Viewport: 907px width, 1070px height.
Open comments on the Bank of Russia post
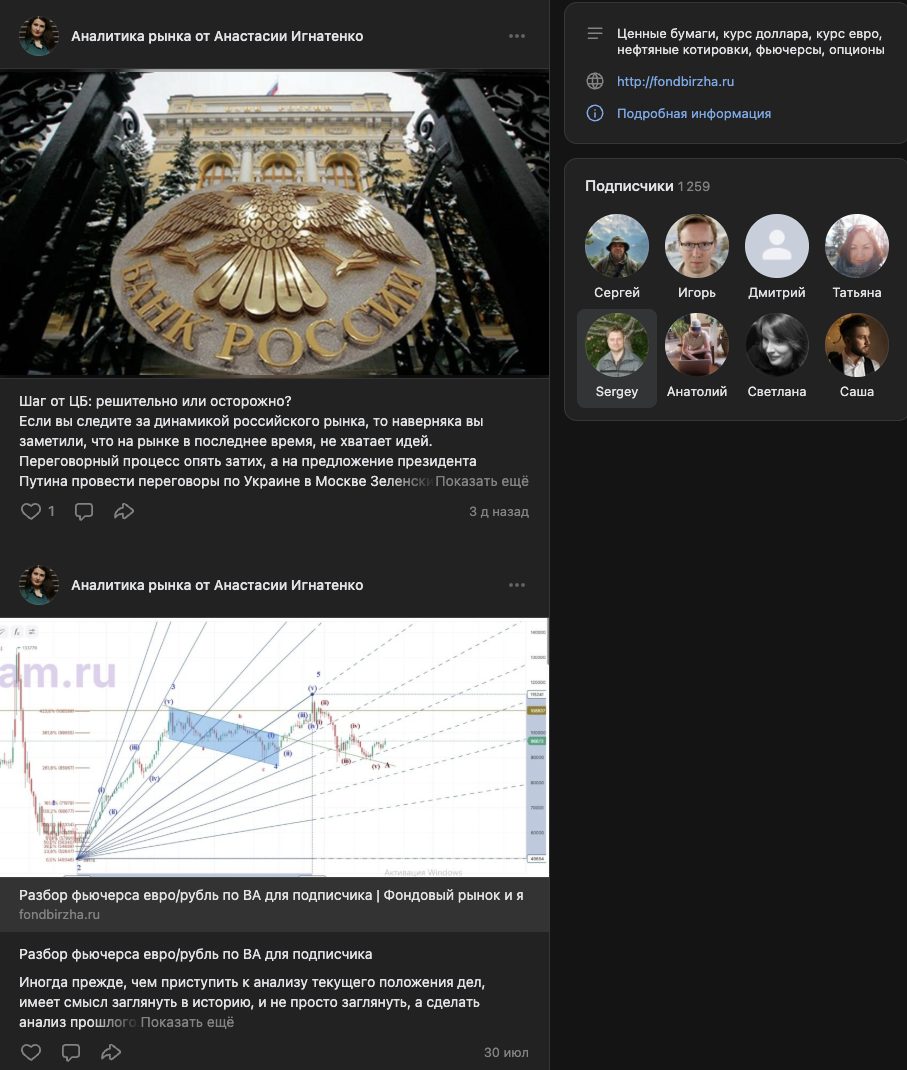[x=84, y=511]
